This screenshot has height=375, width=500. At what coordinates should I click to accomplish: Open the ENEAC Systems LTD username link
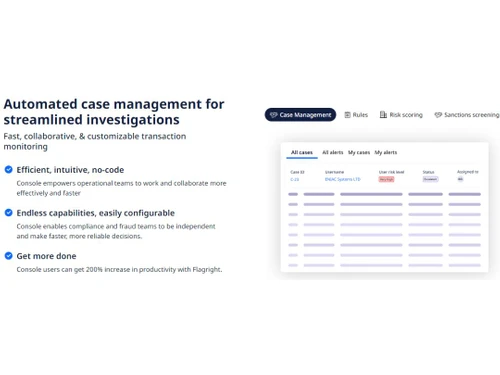(x=343, y=179)
